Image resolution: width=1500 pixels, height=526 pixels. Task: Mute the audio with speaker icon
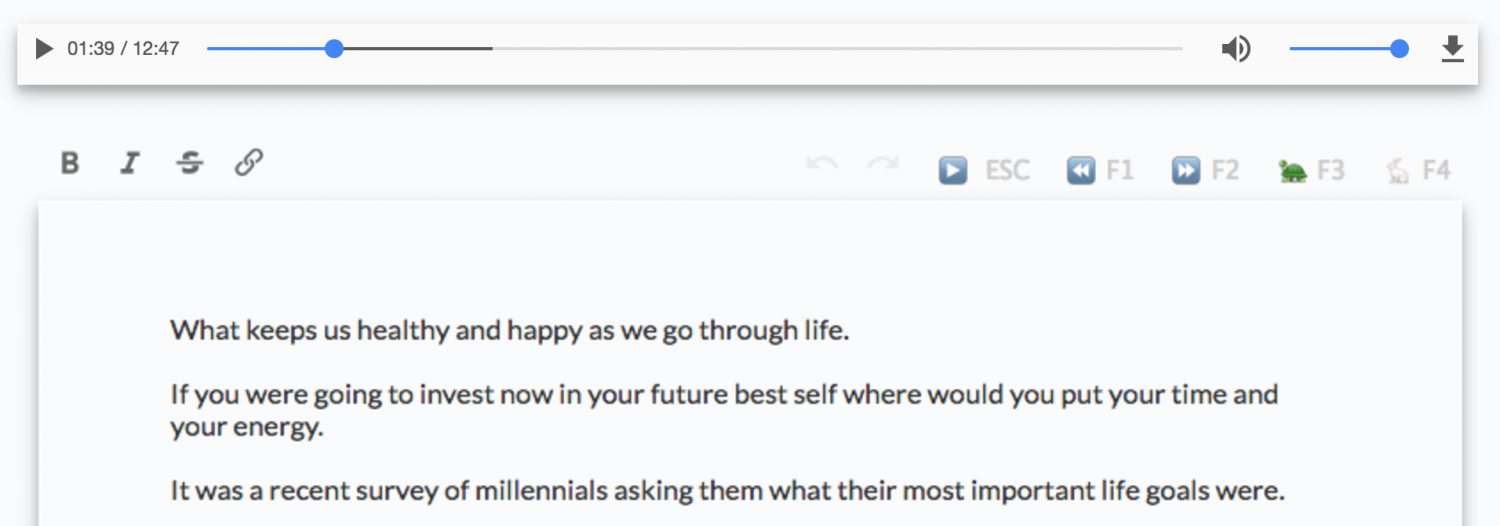point(1236,48)
